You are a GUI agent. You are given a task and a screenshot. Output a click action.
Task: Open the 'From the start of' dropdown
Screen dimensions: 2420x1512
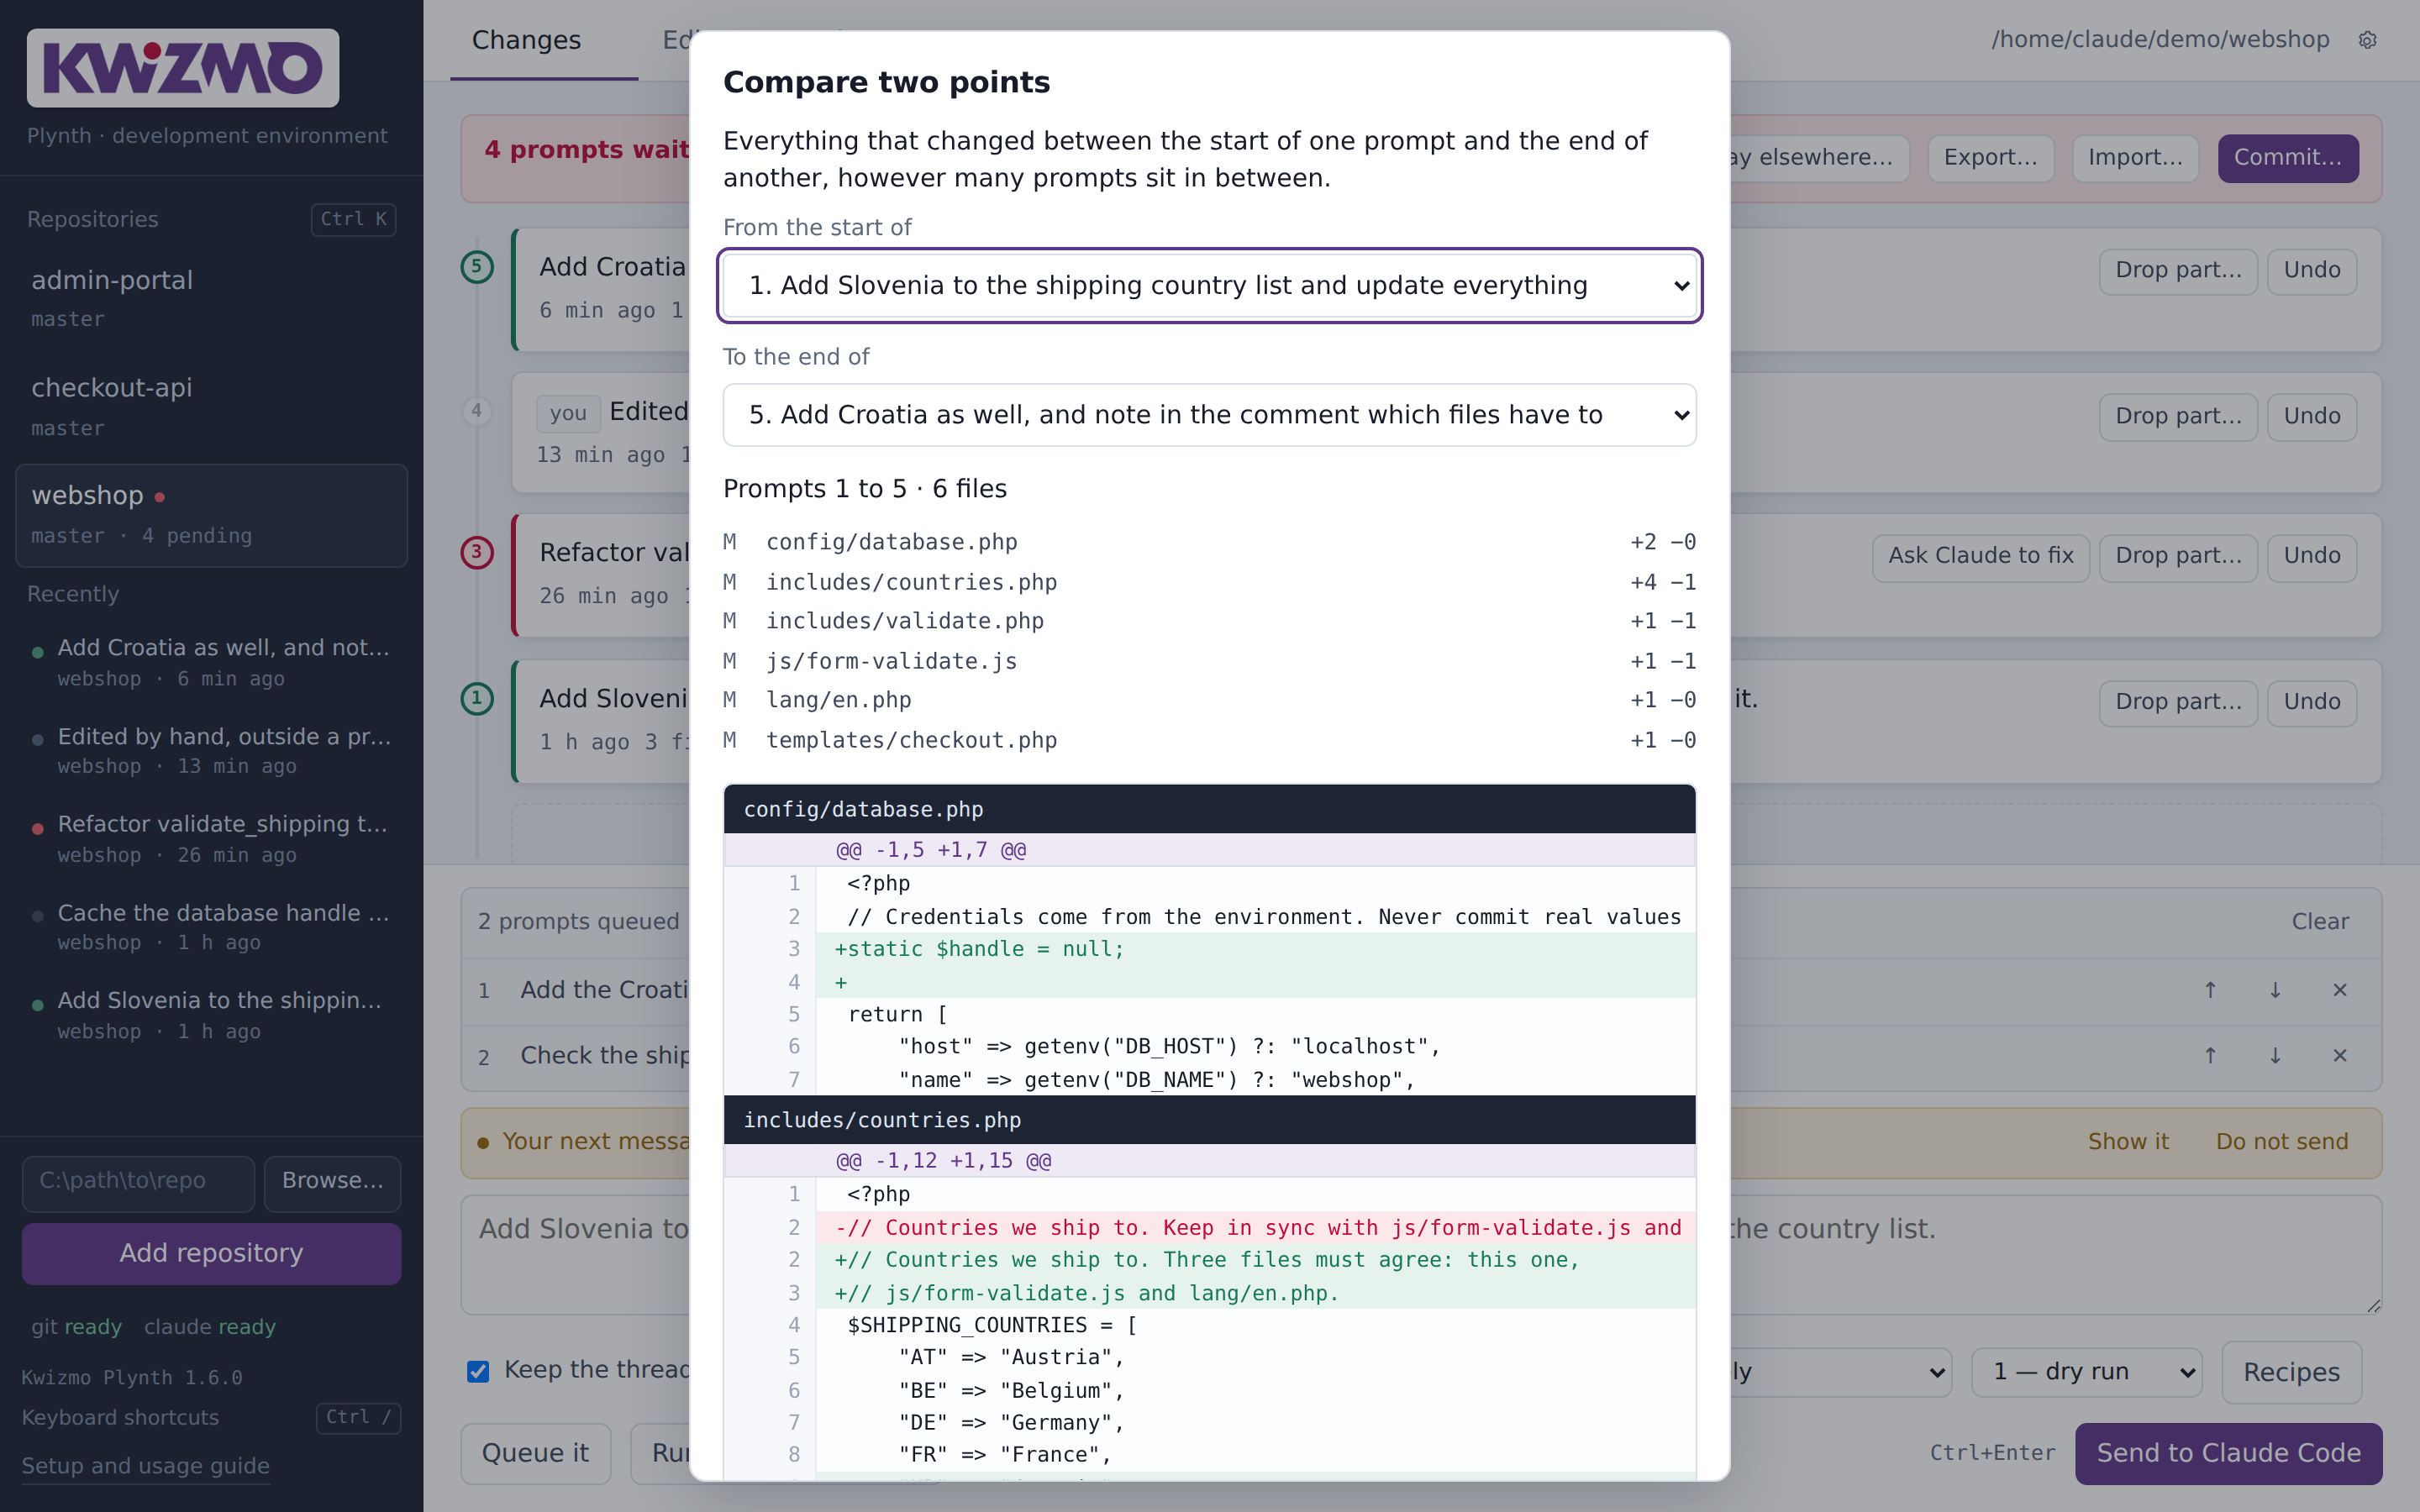tap(1209, 286)
